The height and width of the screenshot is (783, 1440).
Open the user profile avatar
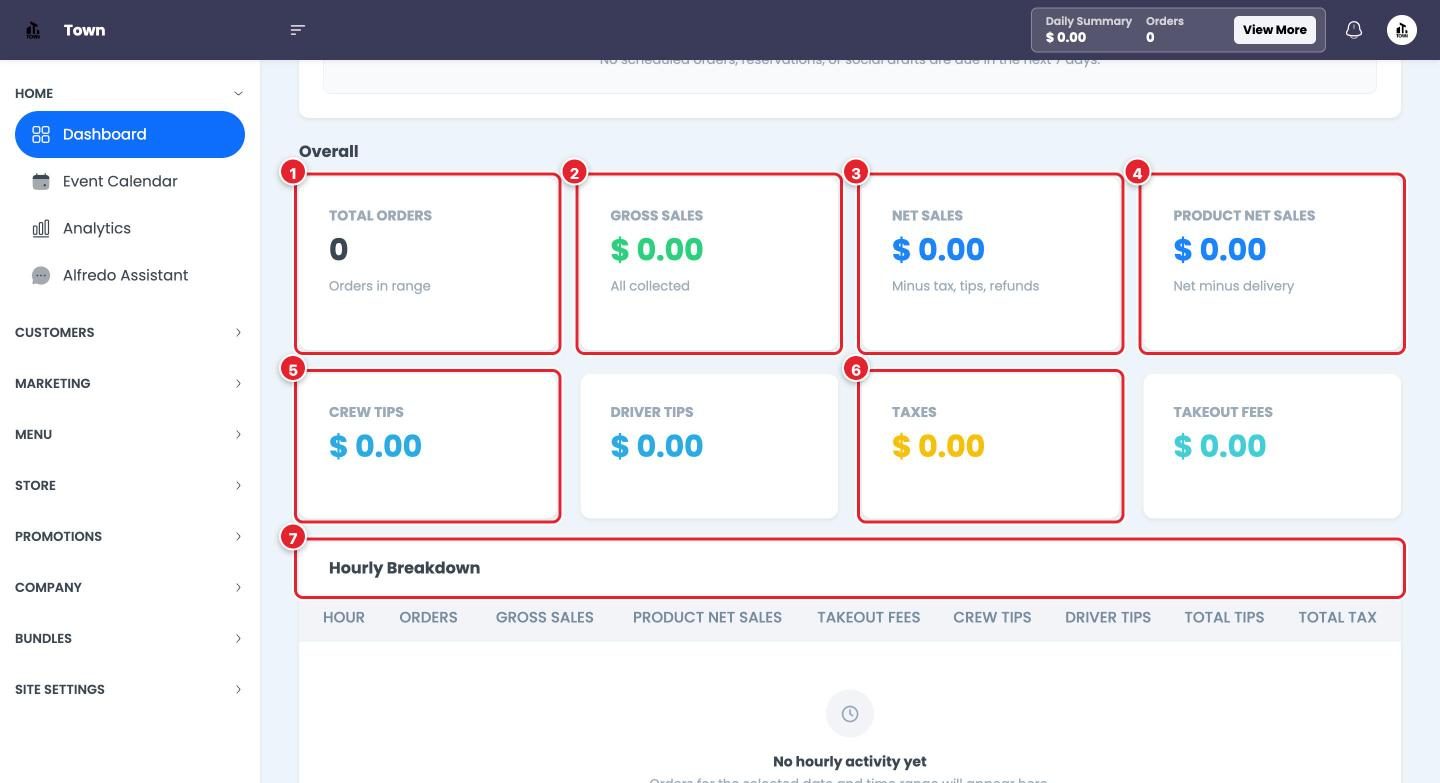click(1402, 30)
